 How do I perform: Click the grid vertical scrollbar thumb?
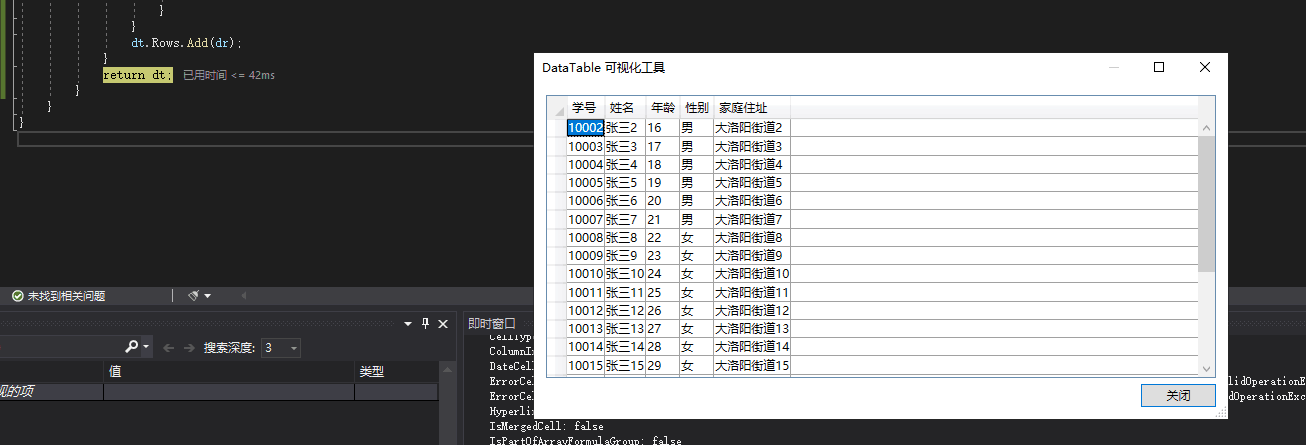[x=1206, y=204]
